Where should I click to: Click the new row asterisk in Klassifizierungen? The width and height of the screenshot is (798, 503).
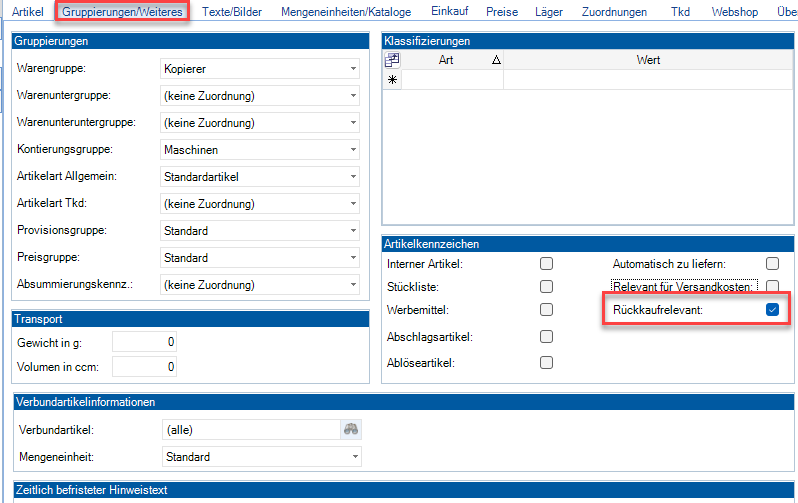(x=392, y=80)
